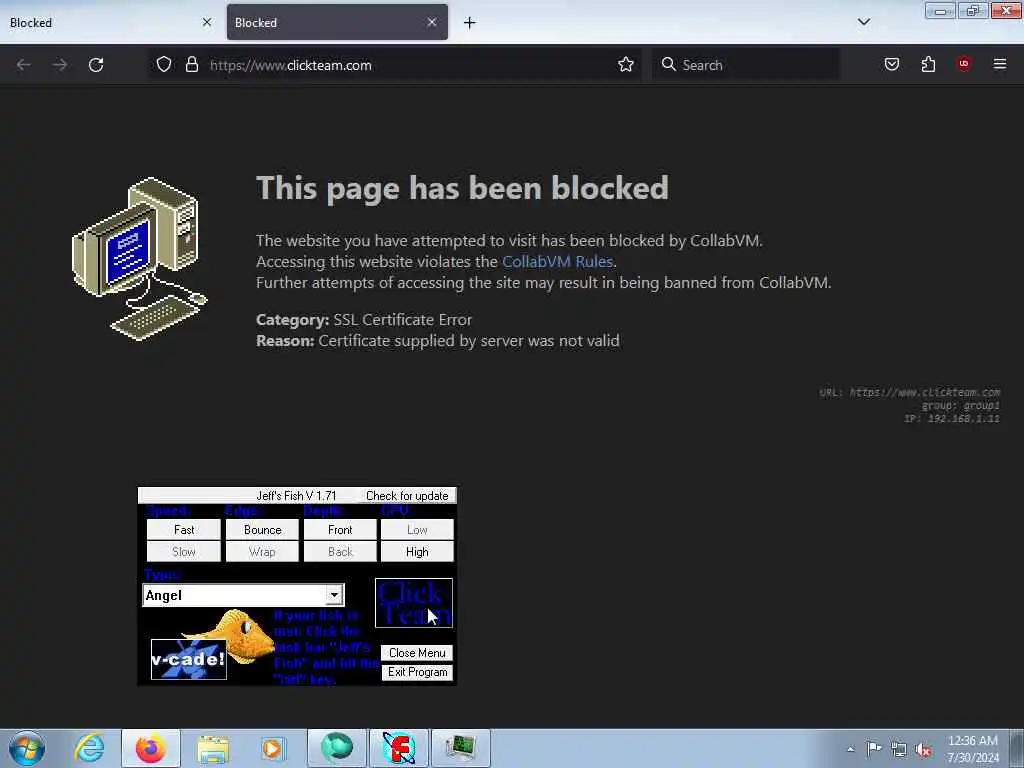Select the second Blocked tab
This screenshot has height=768, width=1024.
point(337,22)
